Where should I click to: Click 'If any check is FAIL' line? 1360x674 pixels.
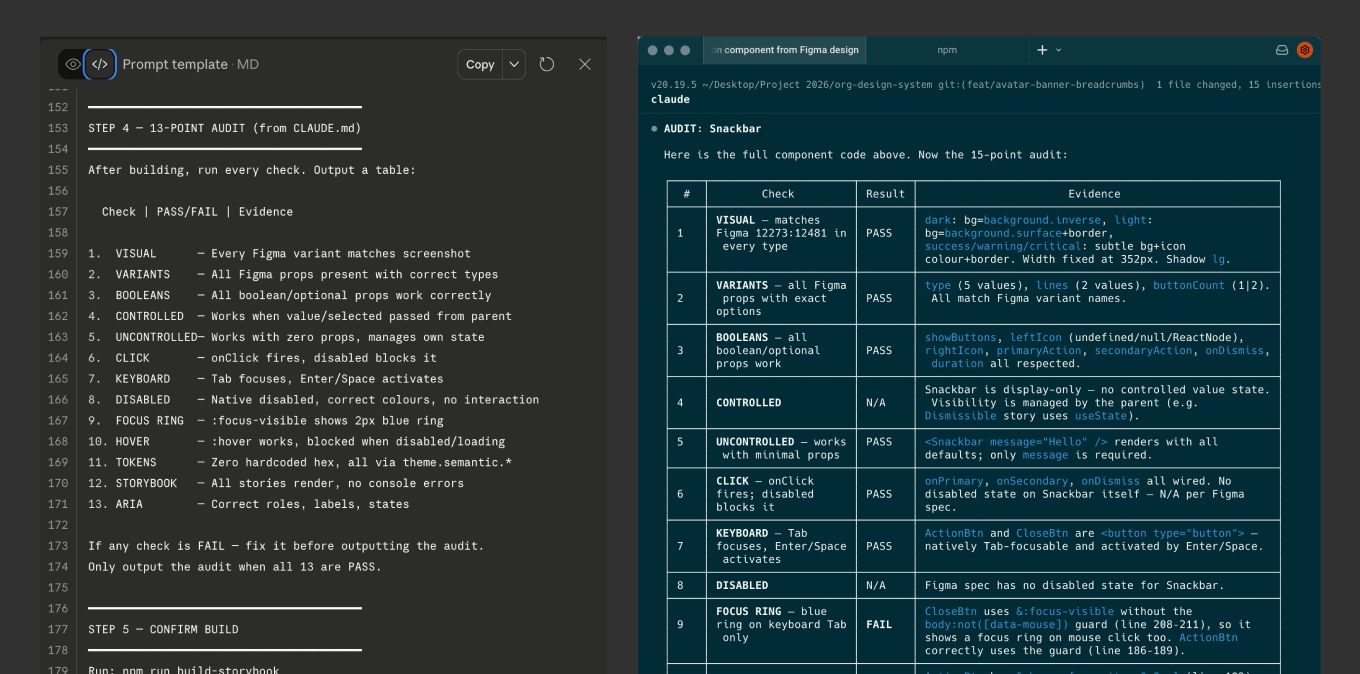(286, 546)
